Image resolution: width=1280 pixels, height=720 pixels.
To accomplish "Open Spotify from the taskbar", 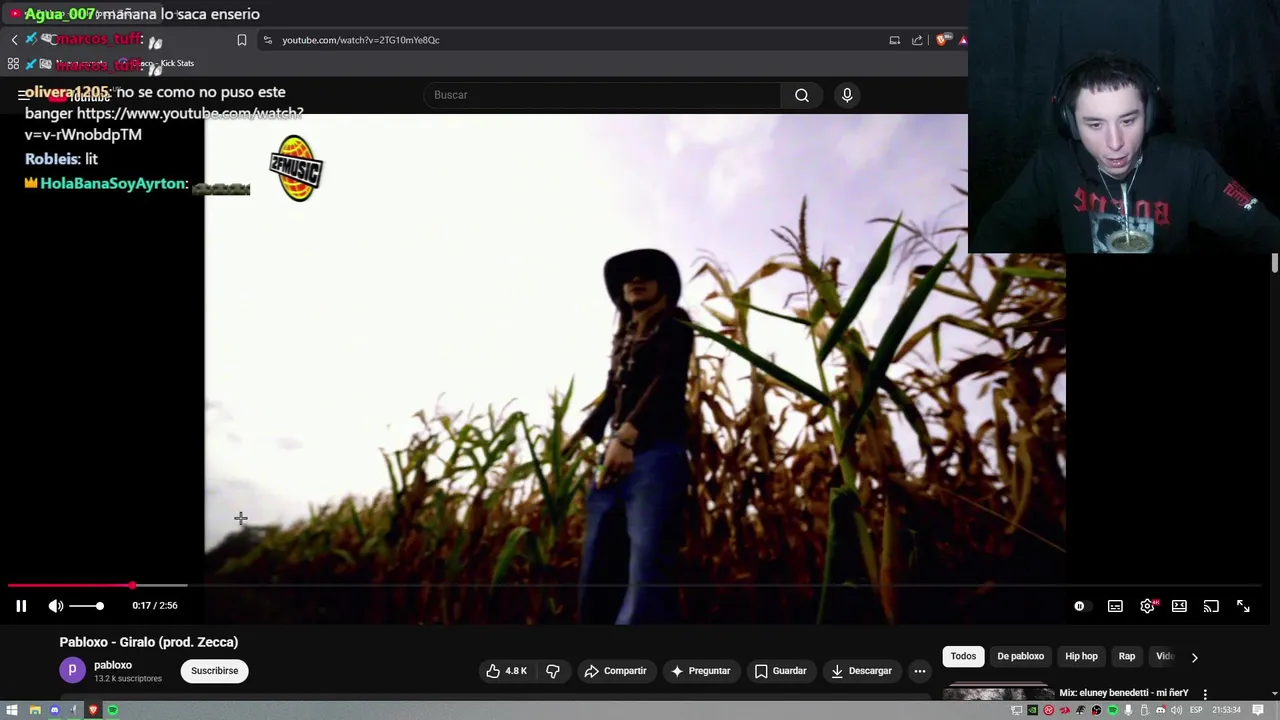I will pos(113,710).
